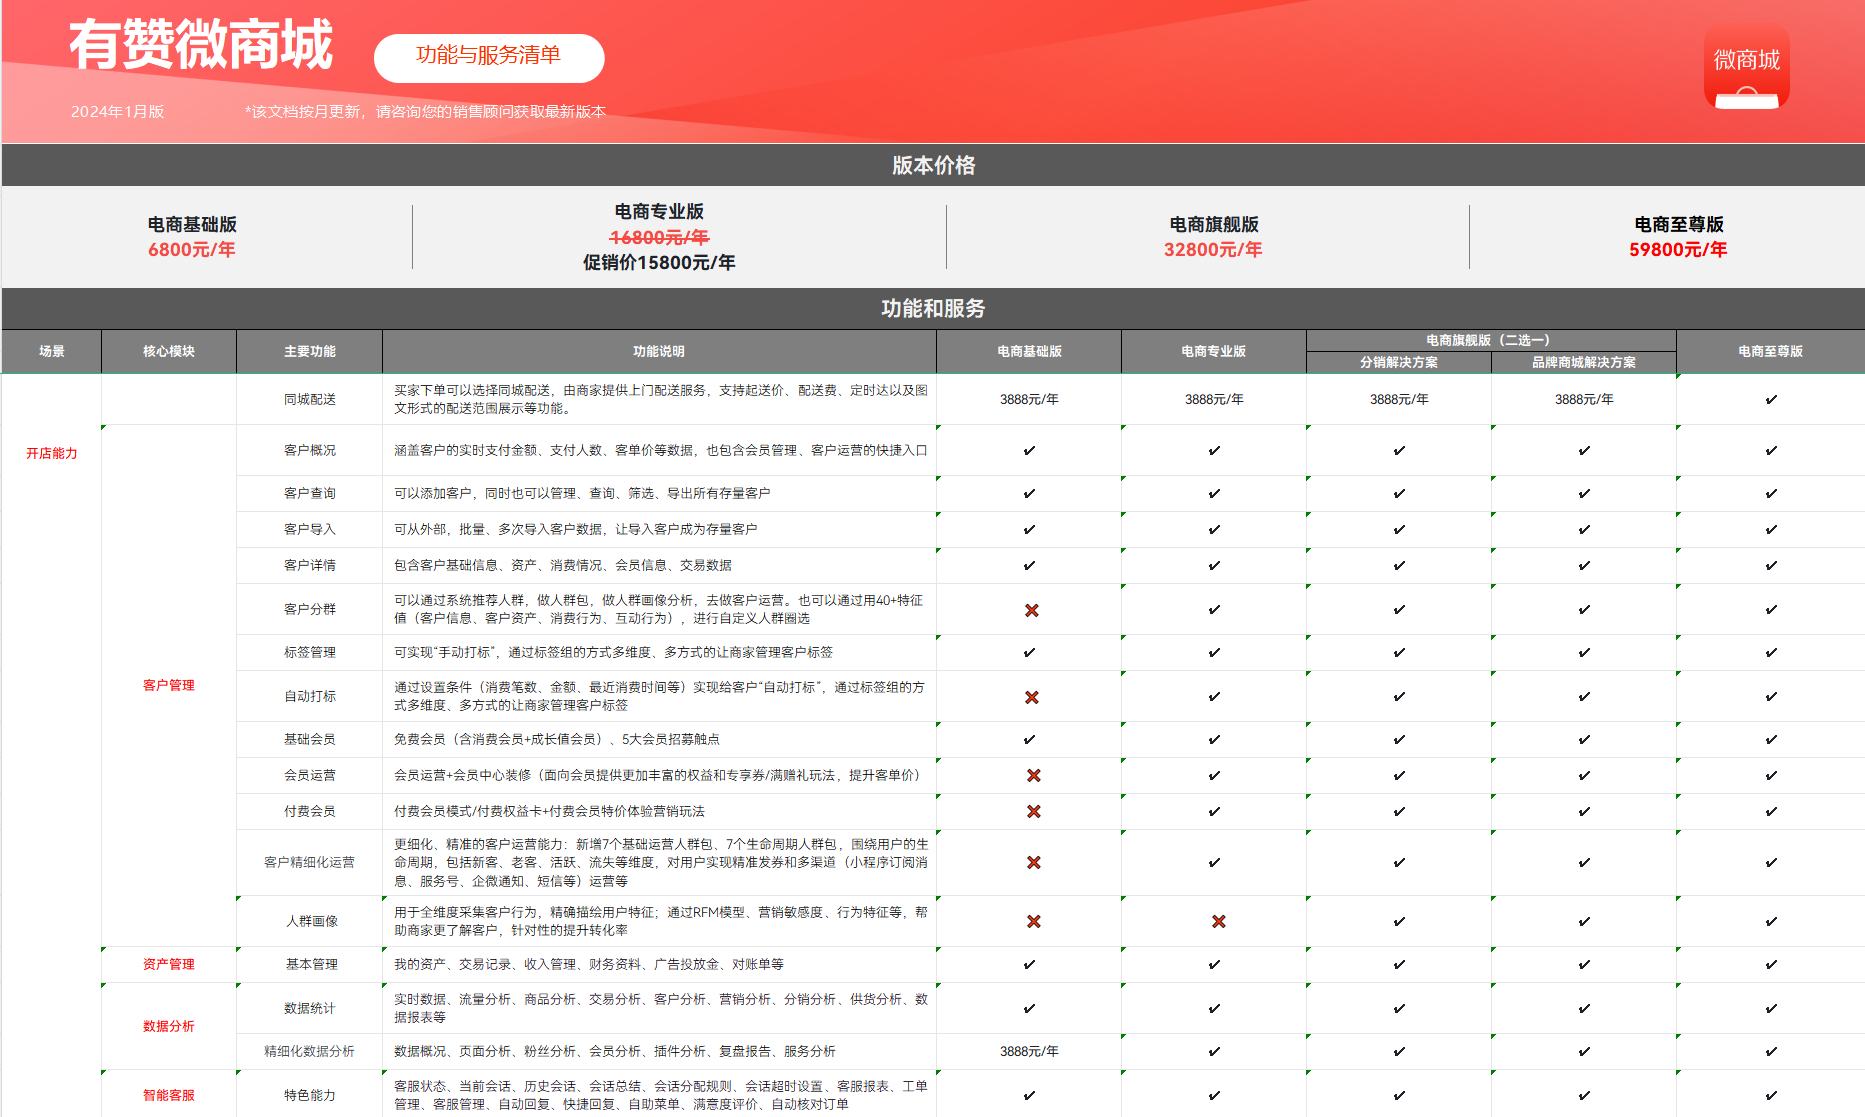Click checkmark for 客户分群 in 电商专业版

coord(1214,609)
